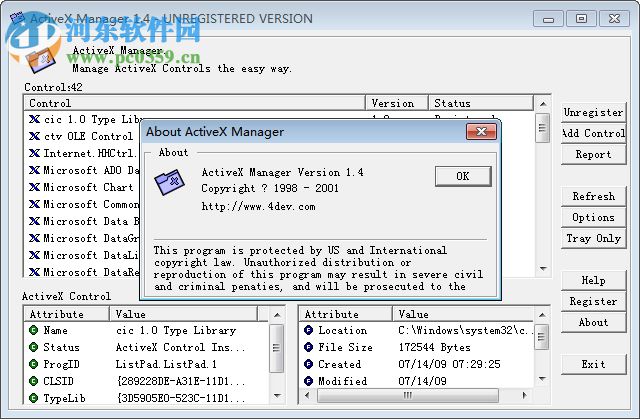This screenshot has height=419, width=640.
Task: Sort by the Control column header
Action: pyautogui.click(x=195, y=103)
